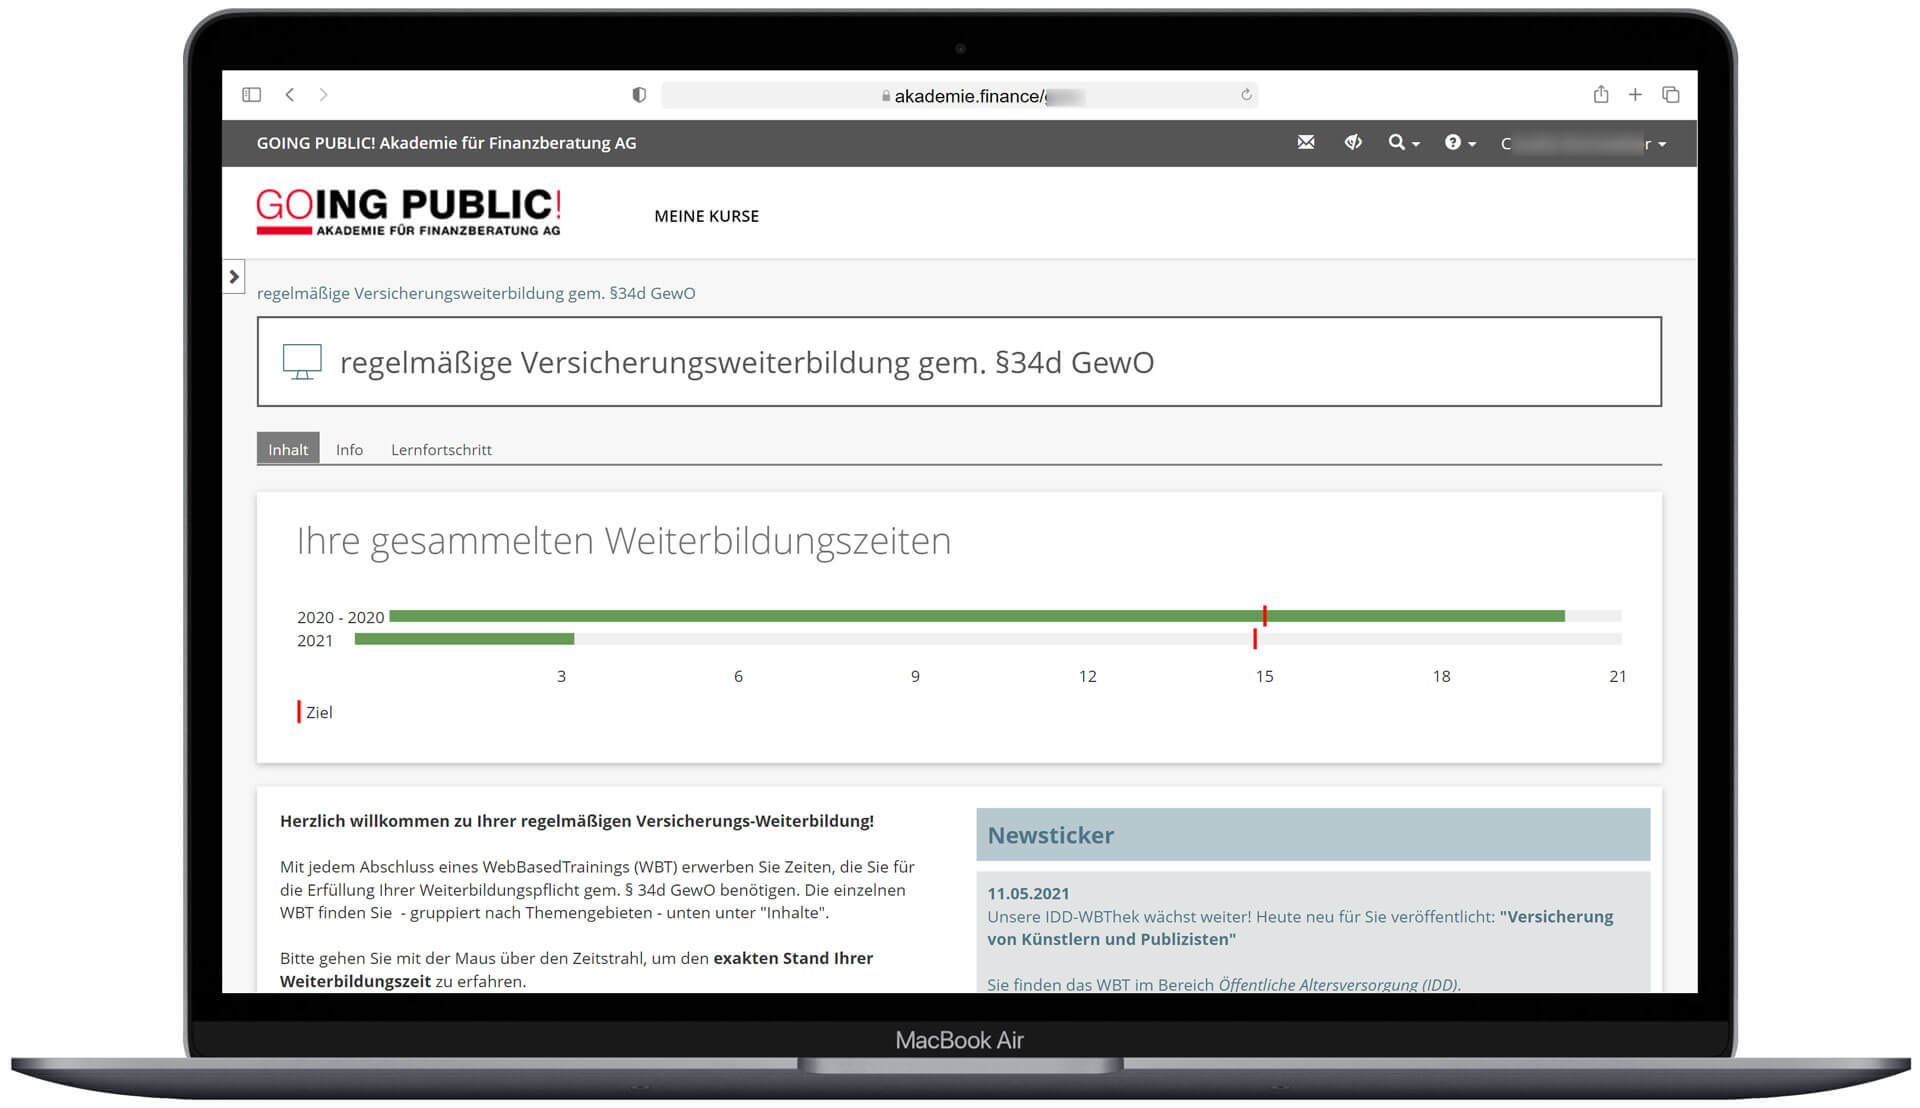Open the help question-mark dropdown
Image resolution: width=1920 pixels, height=1108 pixels.
click(1459, 143)
